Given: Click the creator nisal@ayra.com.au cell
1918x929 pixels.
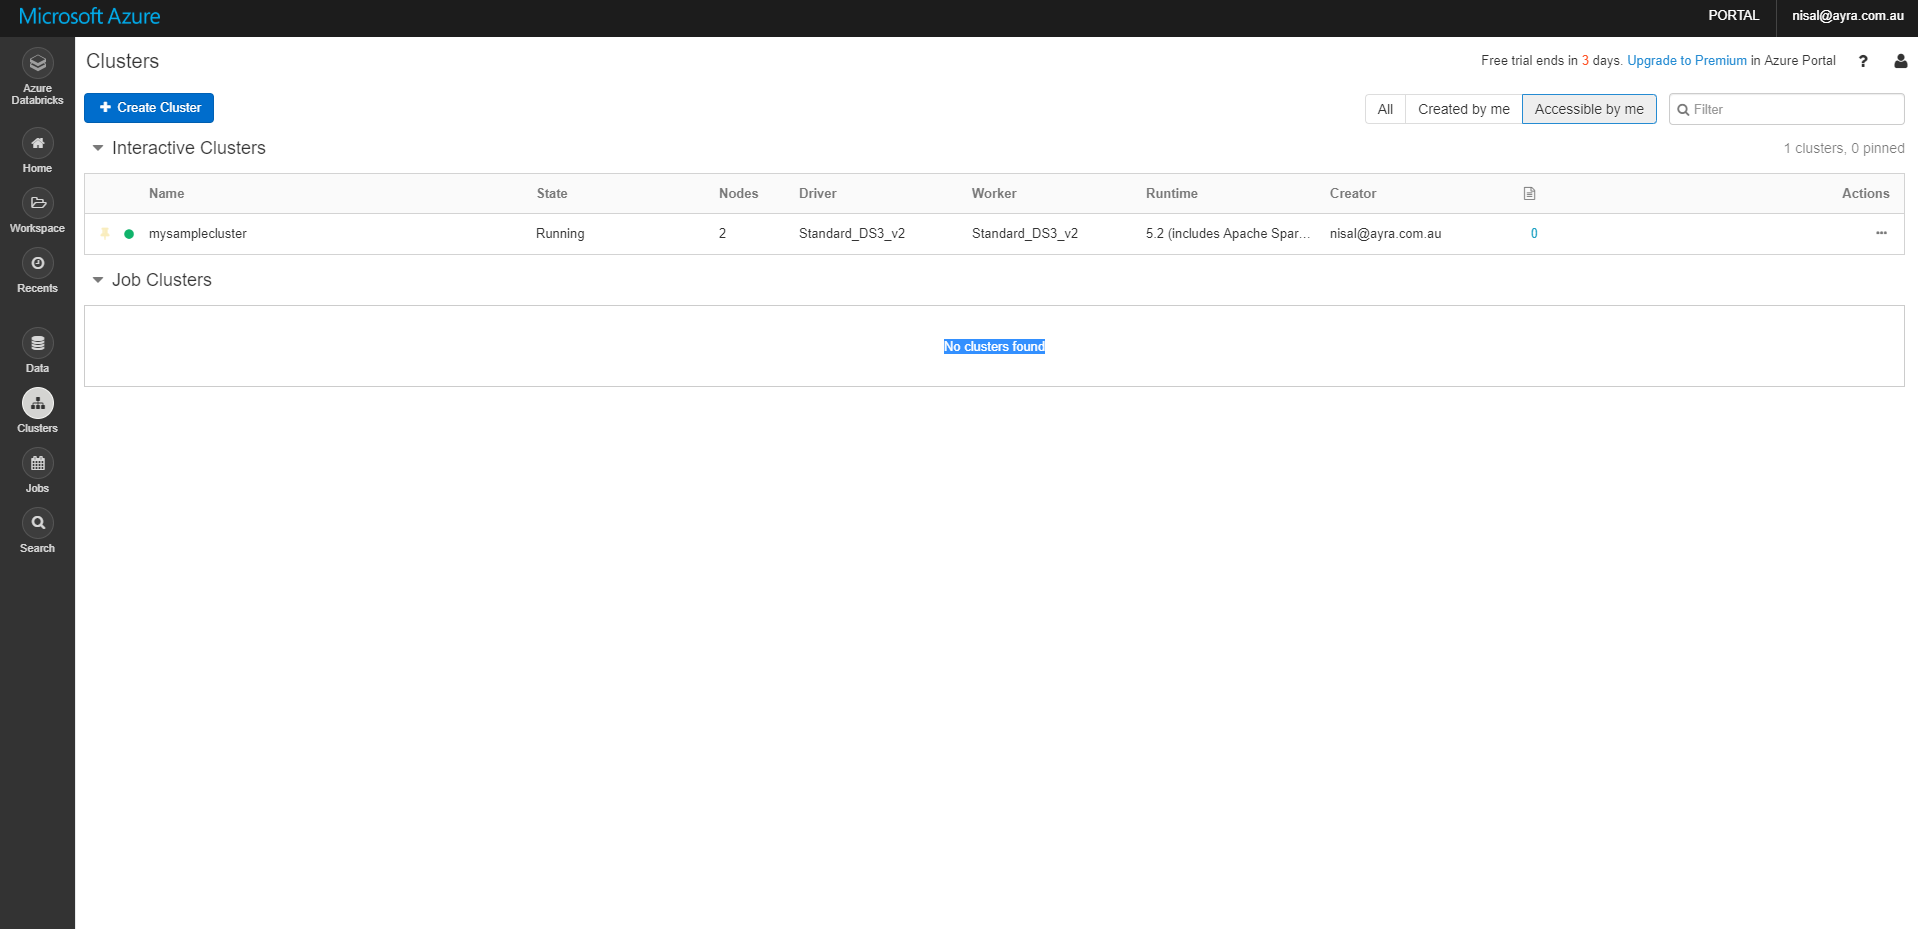Looking at the screenshot, I should point(1386,234).
